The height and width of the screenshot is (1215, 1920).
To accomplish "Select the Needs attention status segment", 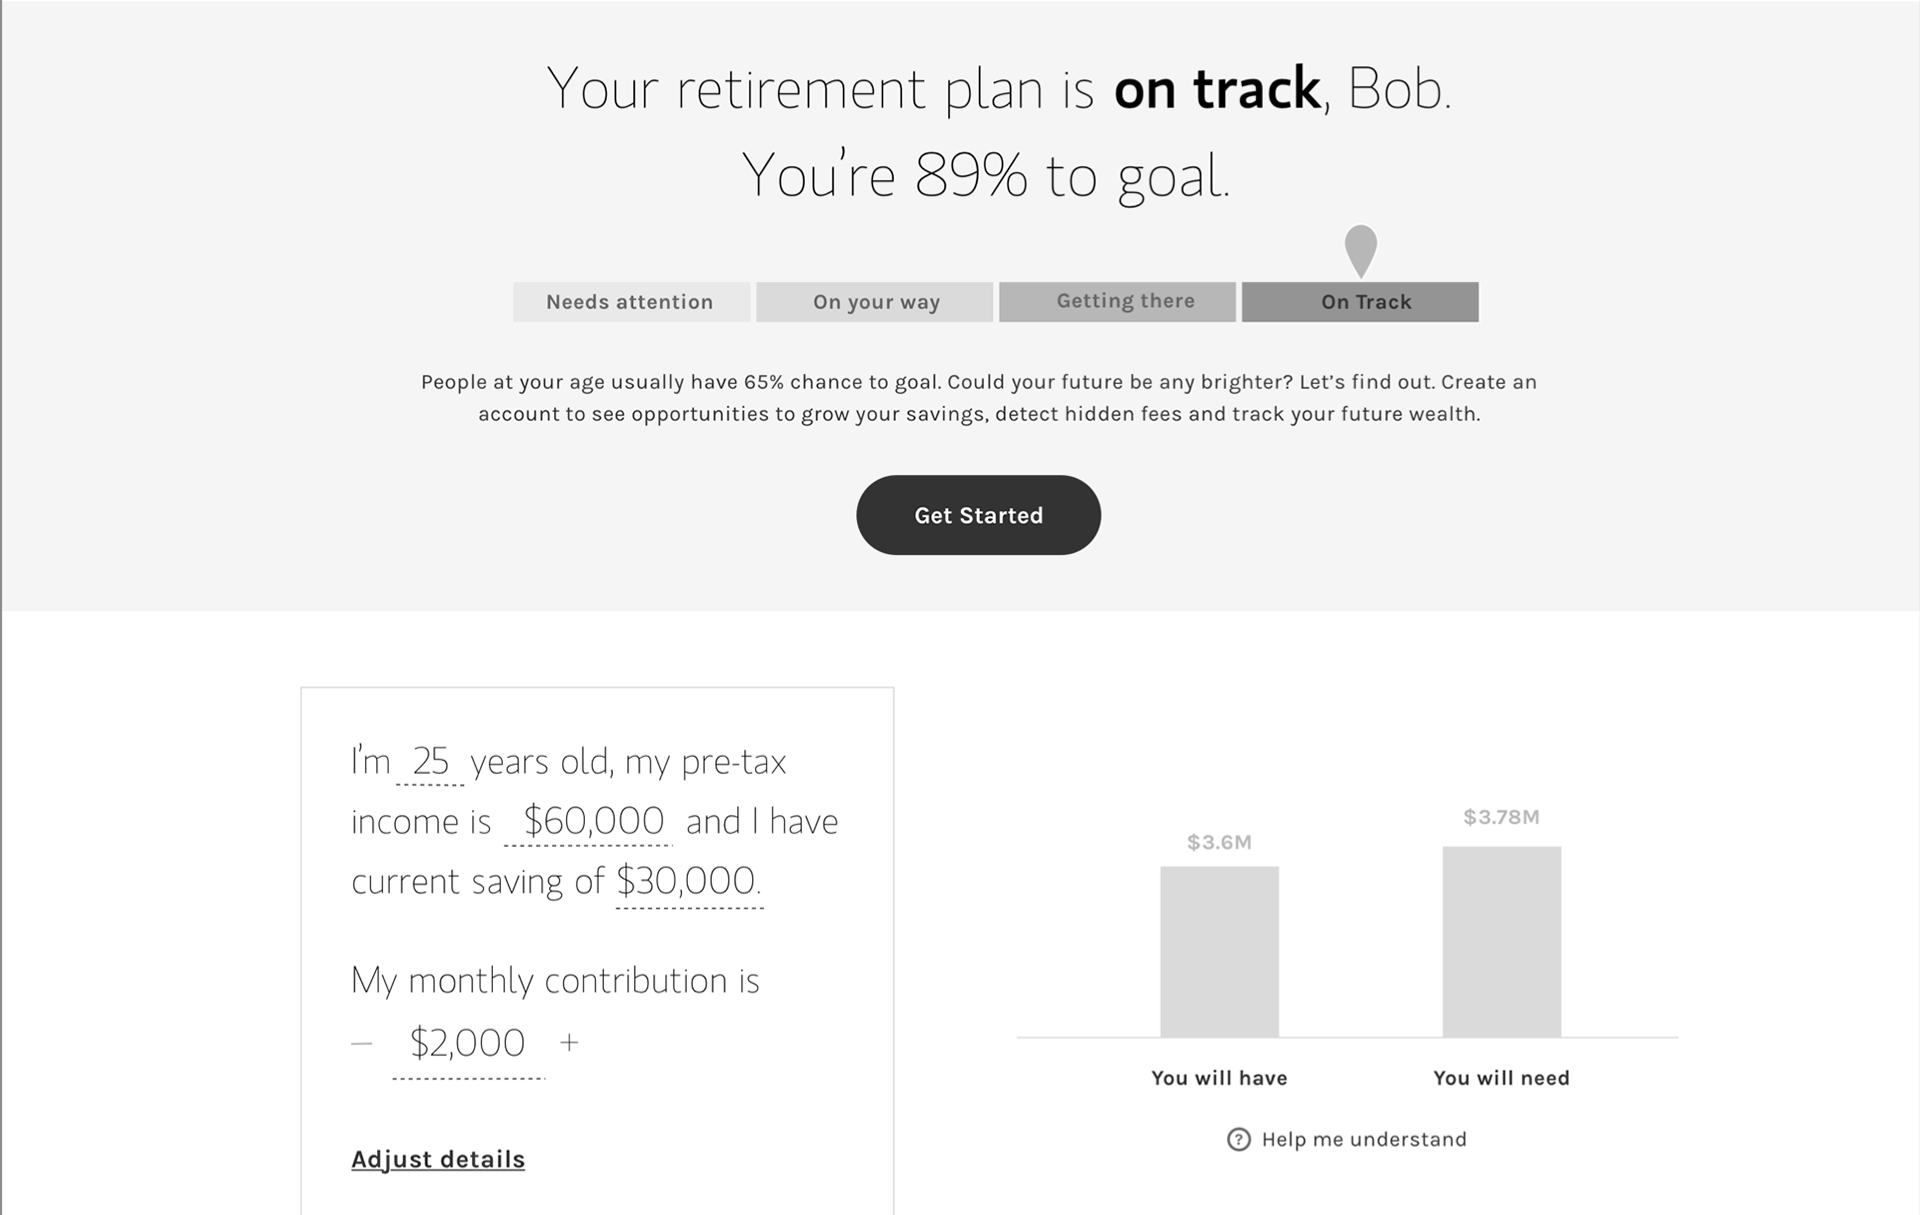I will (x=631, y=302).
